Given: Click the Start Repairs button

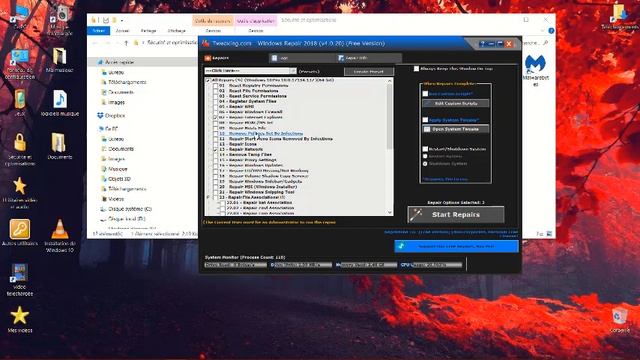Looking at the screenshot, I should pos(456,214).
